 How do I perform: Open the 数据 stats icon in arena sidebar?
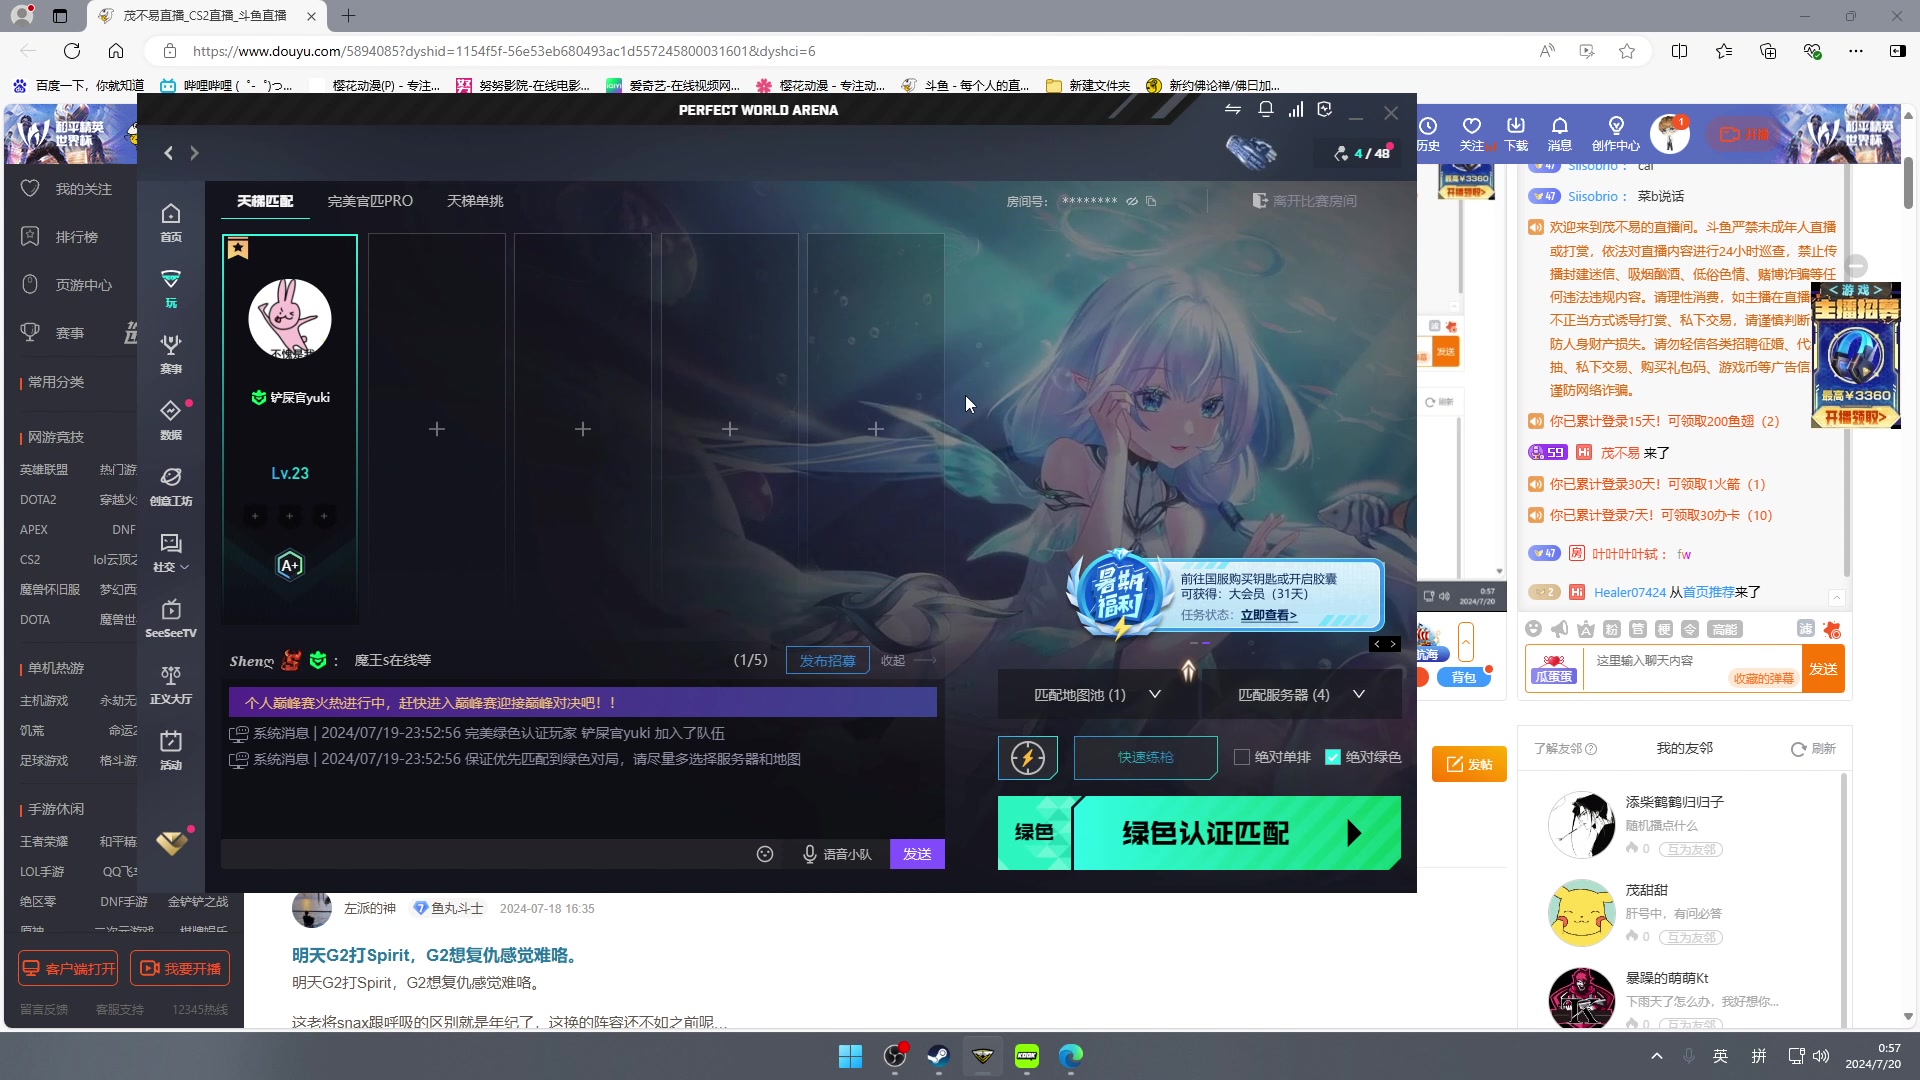tap(171, 420)
